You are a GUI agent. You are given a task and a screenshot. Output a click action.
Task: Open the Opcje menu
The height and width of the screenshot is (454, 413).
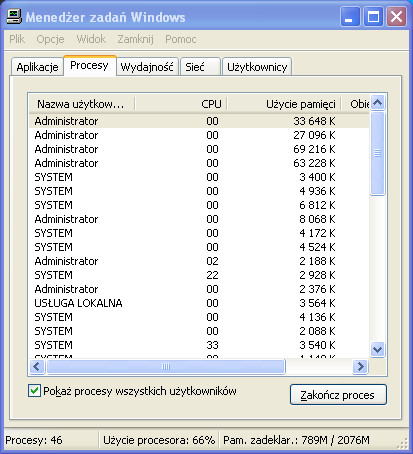[50, 39]
